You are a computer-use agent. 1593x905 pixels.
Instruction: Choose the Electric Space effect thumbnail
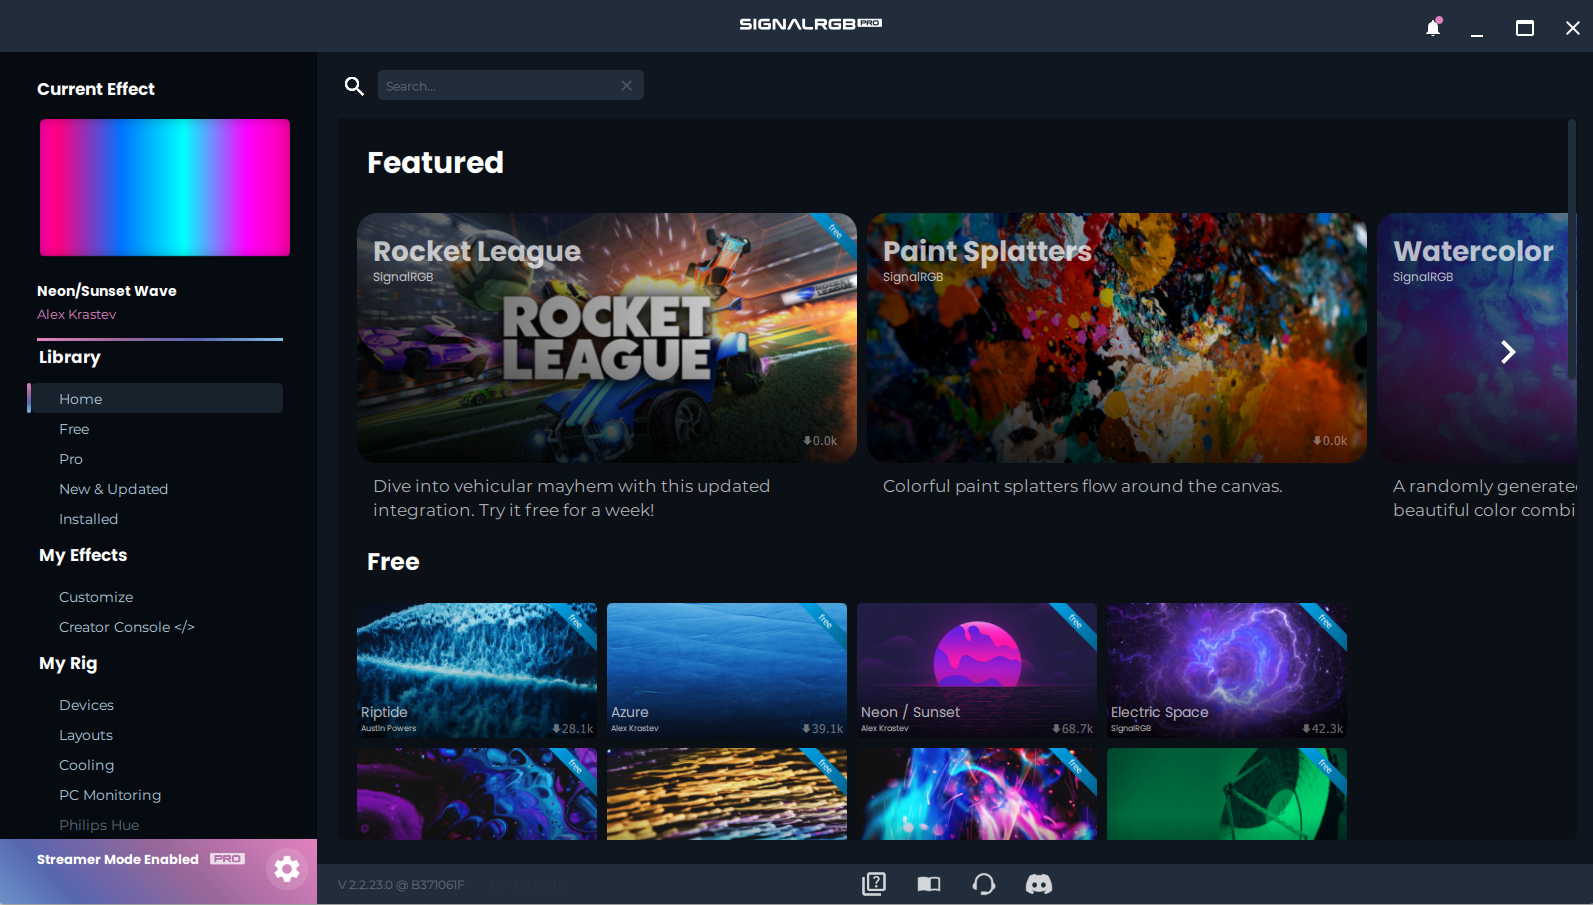pyautogui.click(x=1226, y=670)
